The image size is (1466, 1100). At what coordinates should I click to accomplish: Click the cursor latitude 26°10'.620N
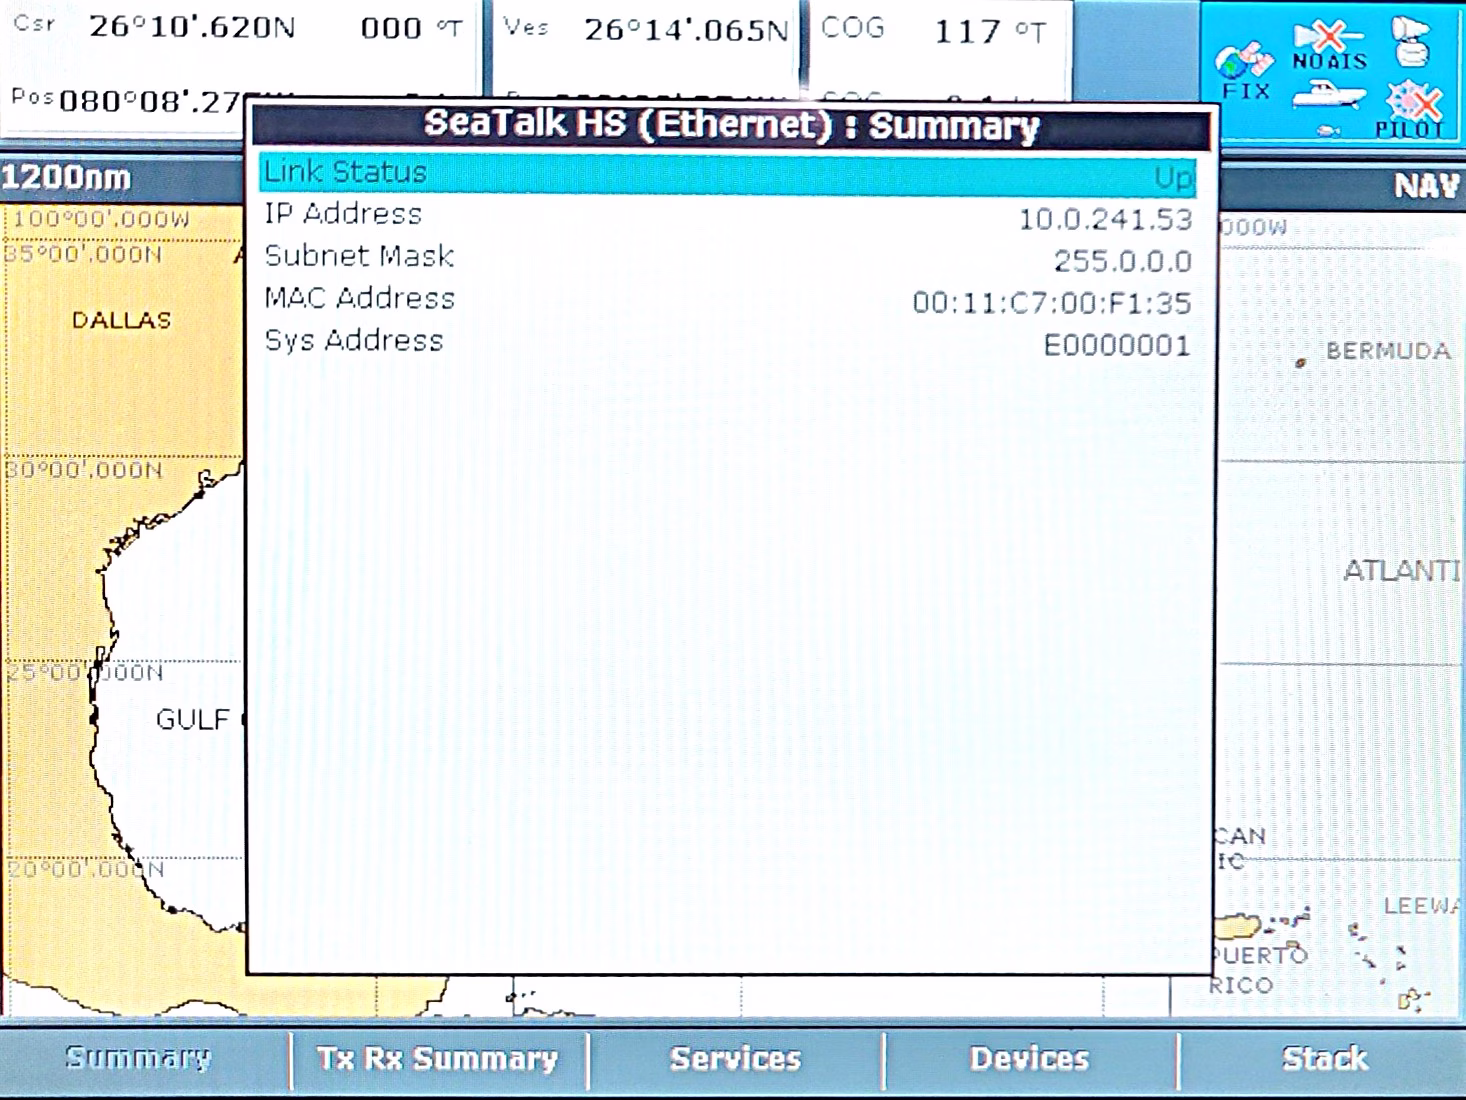coord(192,27)
